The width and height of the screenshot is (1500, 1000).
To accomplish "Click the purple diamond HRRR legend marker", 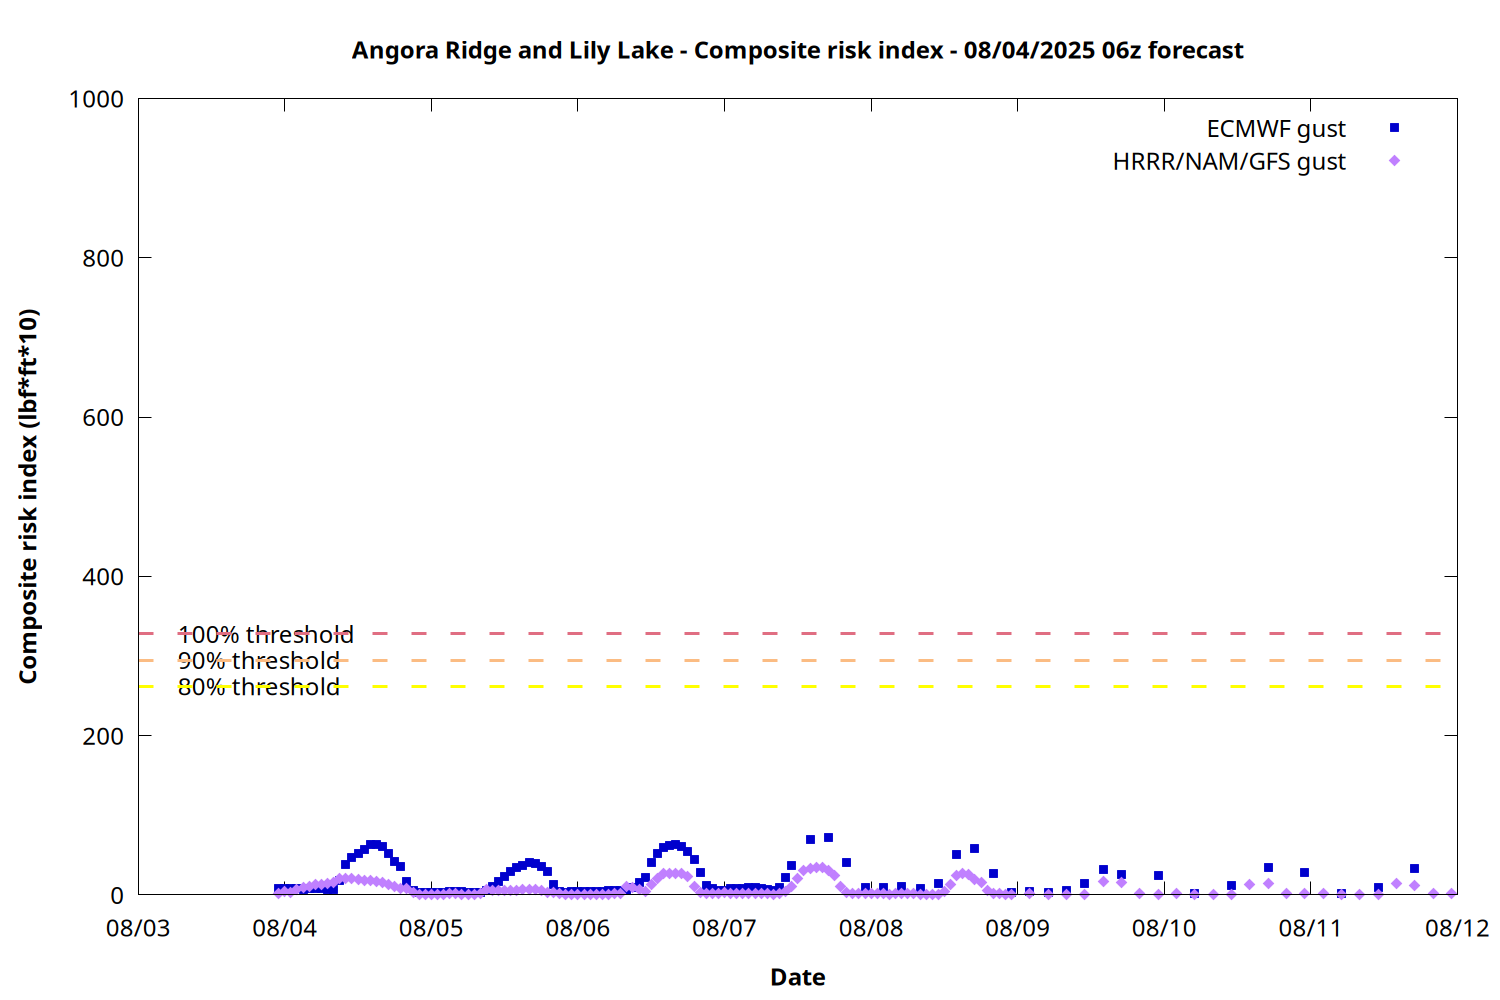I will [x=1394, y=161].
